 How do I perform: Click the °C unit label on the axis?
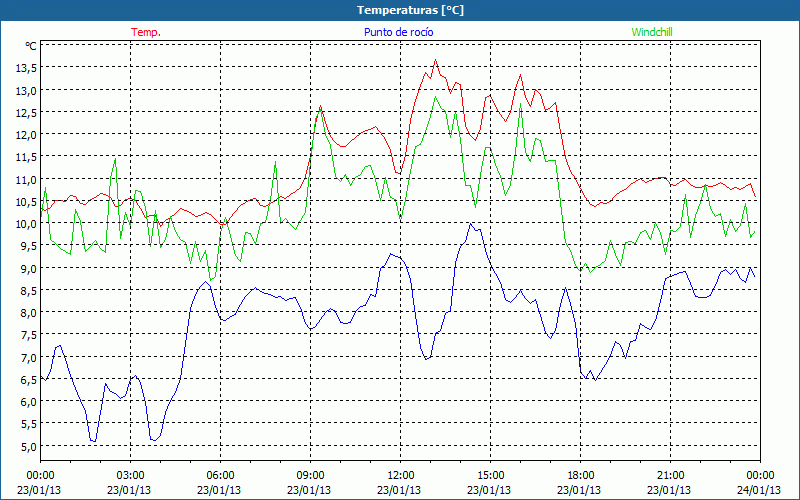tap(31, 46)
